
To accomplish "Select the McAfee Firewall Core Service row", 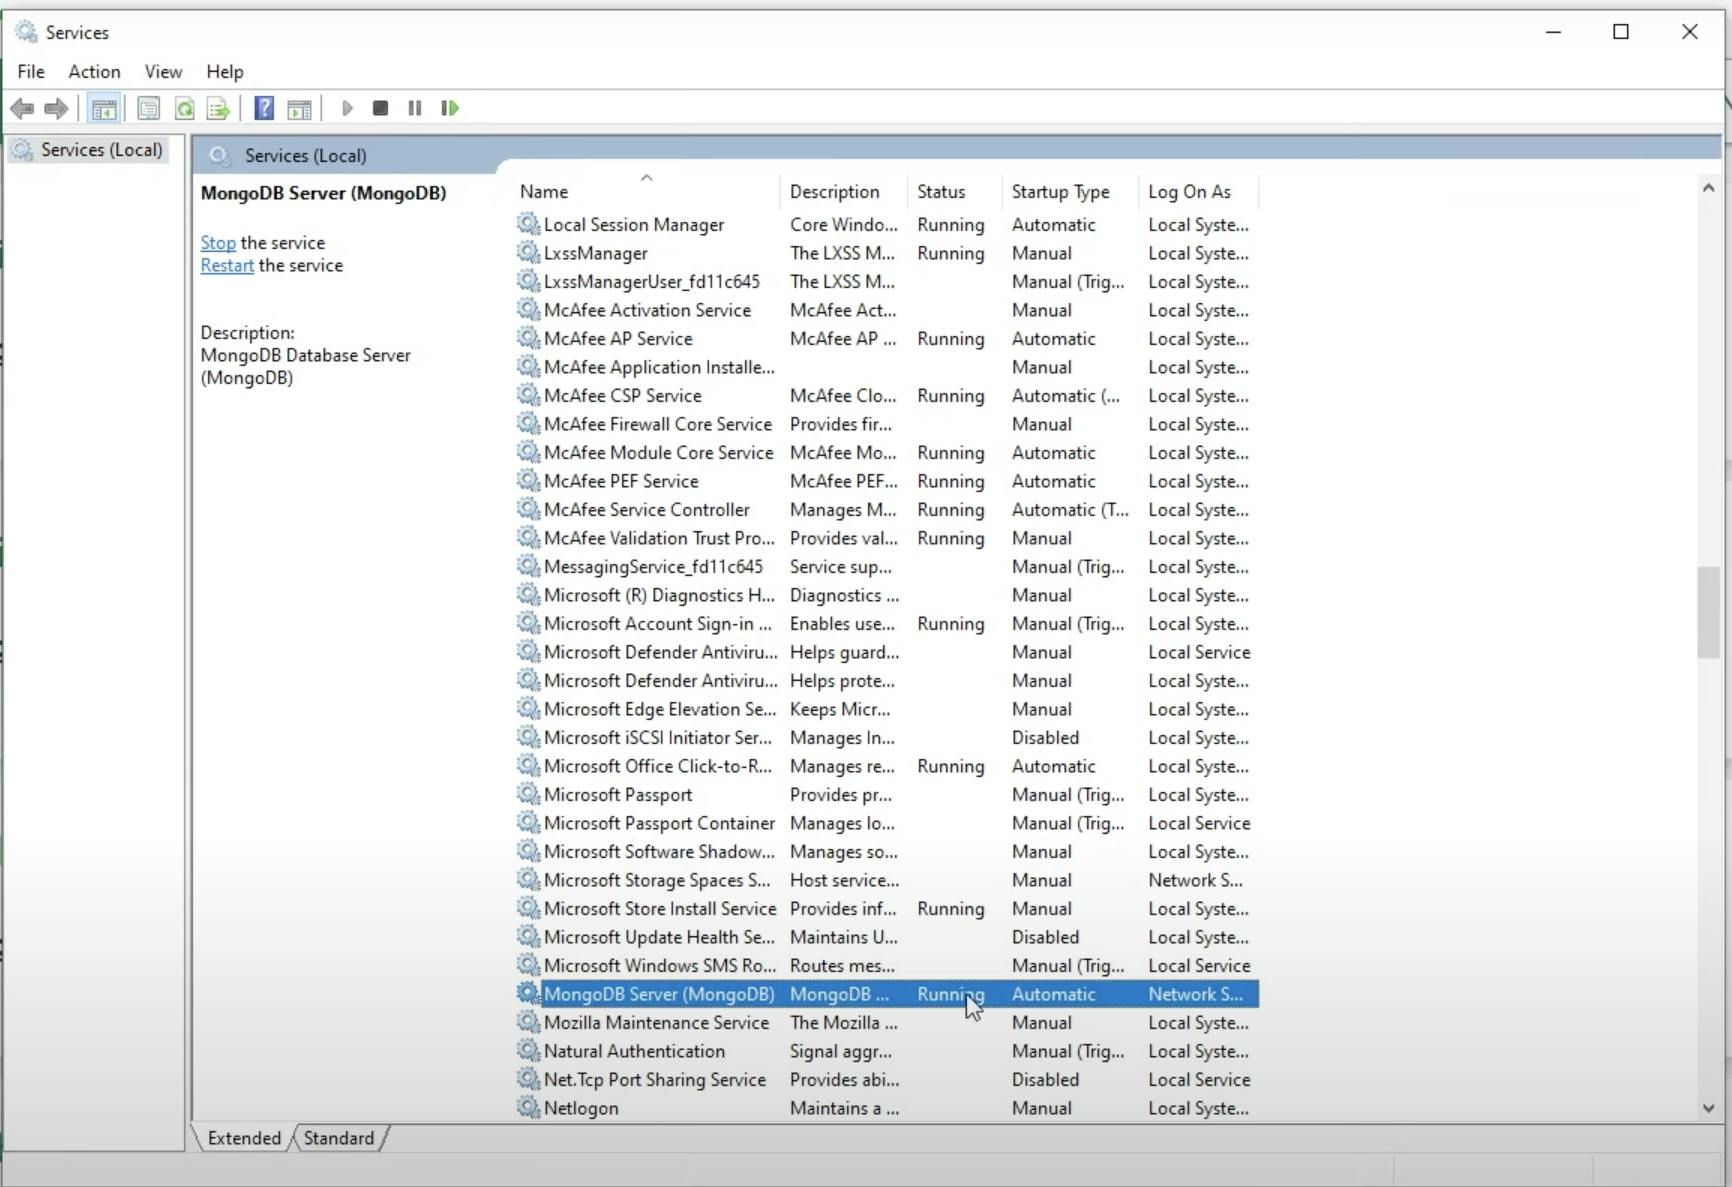I will 886,424.
